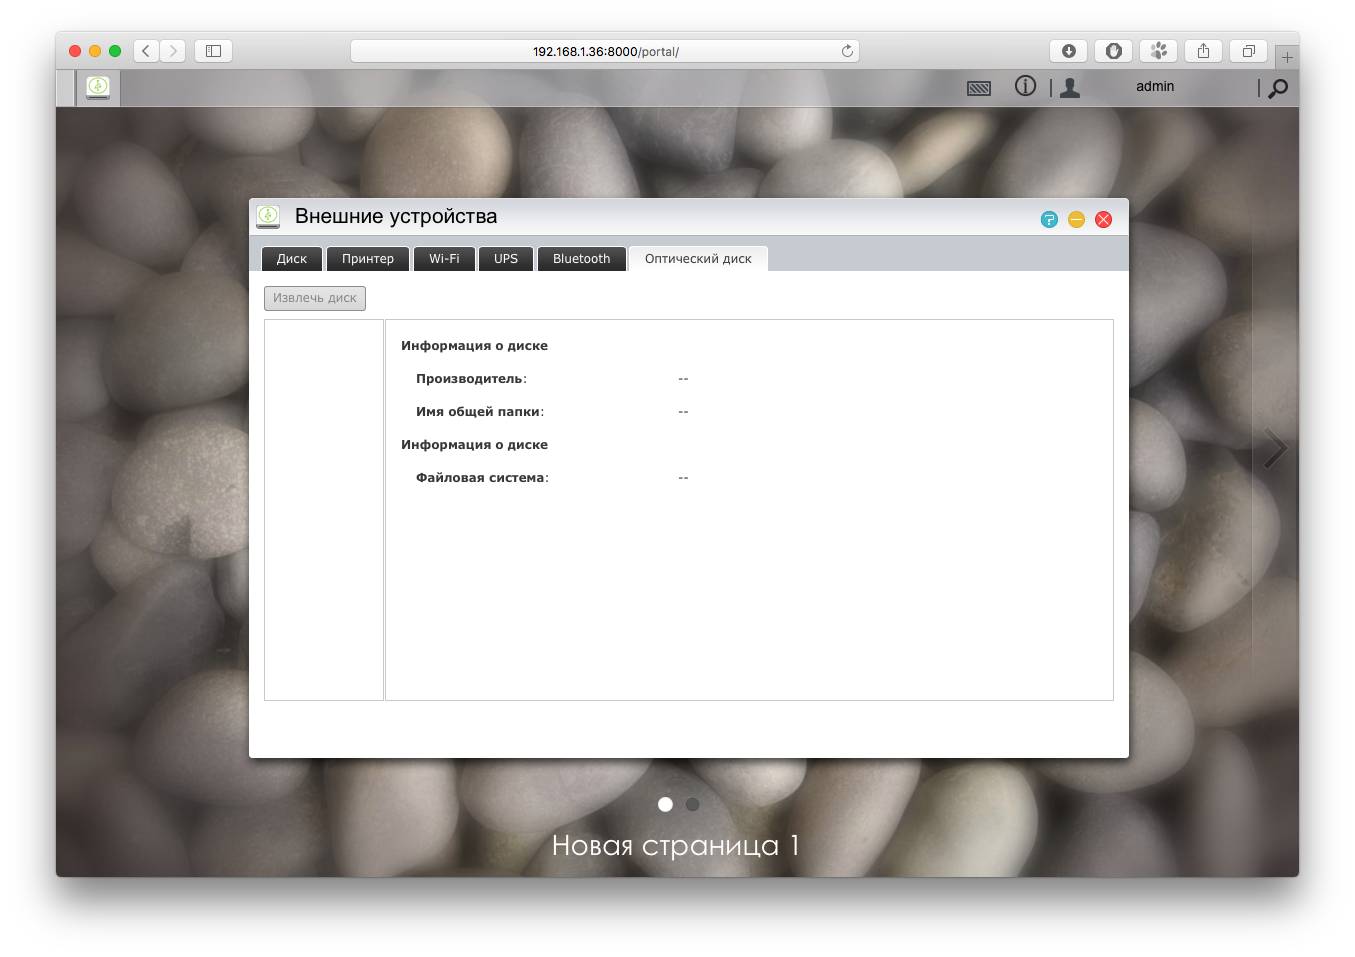Screen dimensions: 1355x957
Task: Minimize the External Devices window
Action: click(1076, 219)
